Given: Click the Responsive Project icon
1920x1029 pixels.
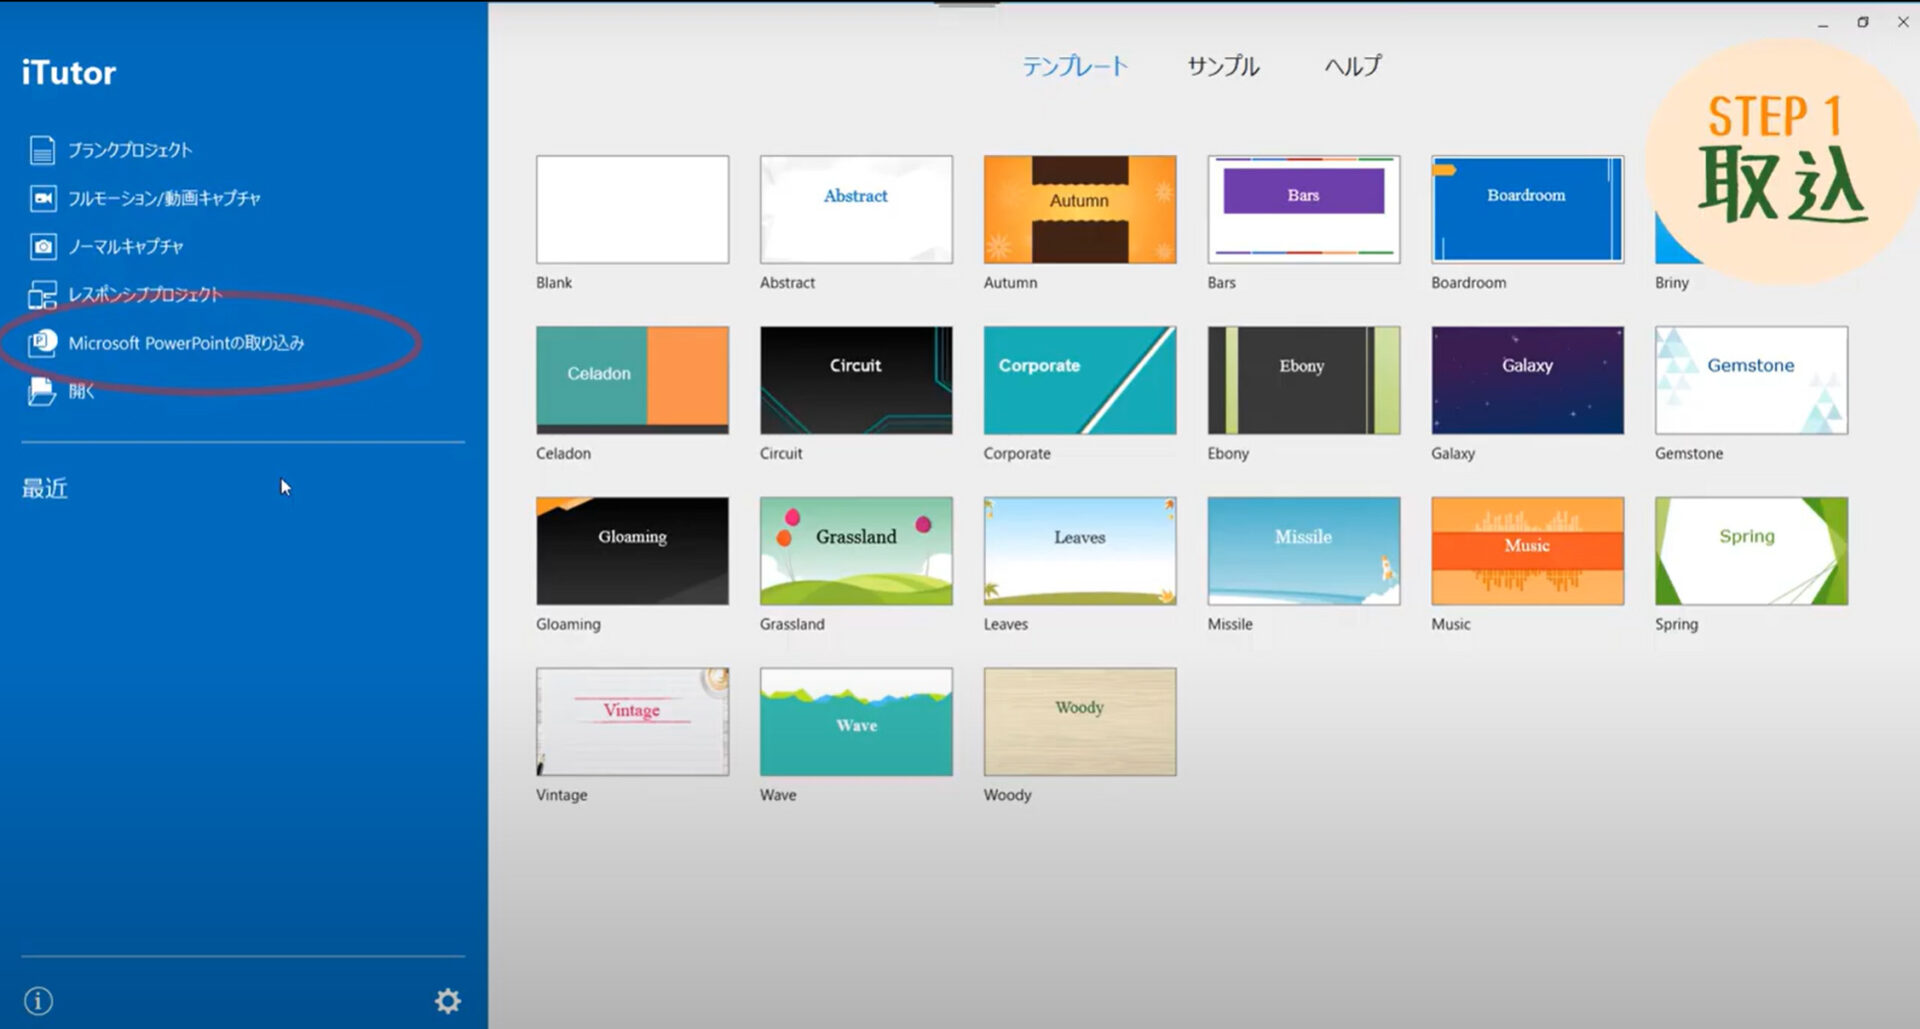Looking at the screenshot, I should pos(42,295).
